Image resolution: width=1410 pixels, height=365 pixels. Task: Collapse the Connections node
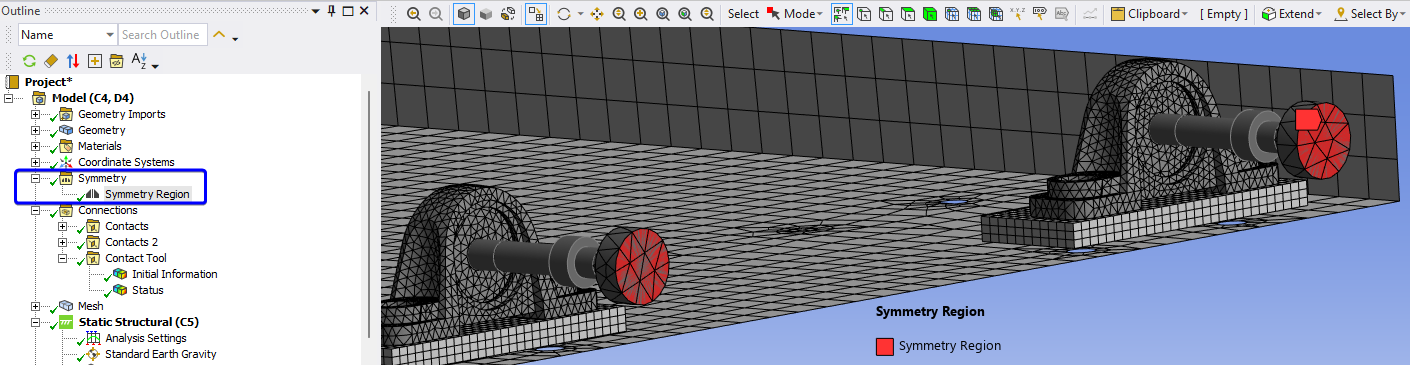[x=36, y=210]
